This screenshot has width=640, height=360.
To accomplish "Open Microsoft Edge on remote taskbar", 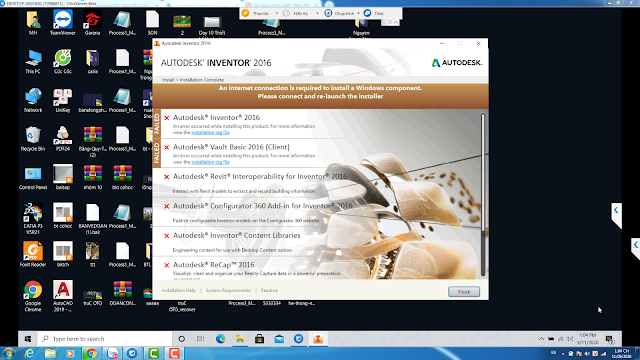I will coord(220,339).
